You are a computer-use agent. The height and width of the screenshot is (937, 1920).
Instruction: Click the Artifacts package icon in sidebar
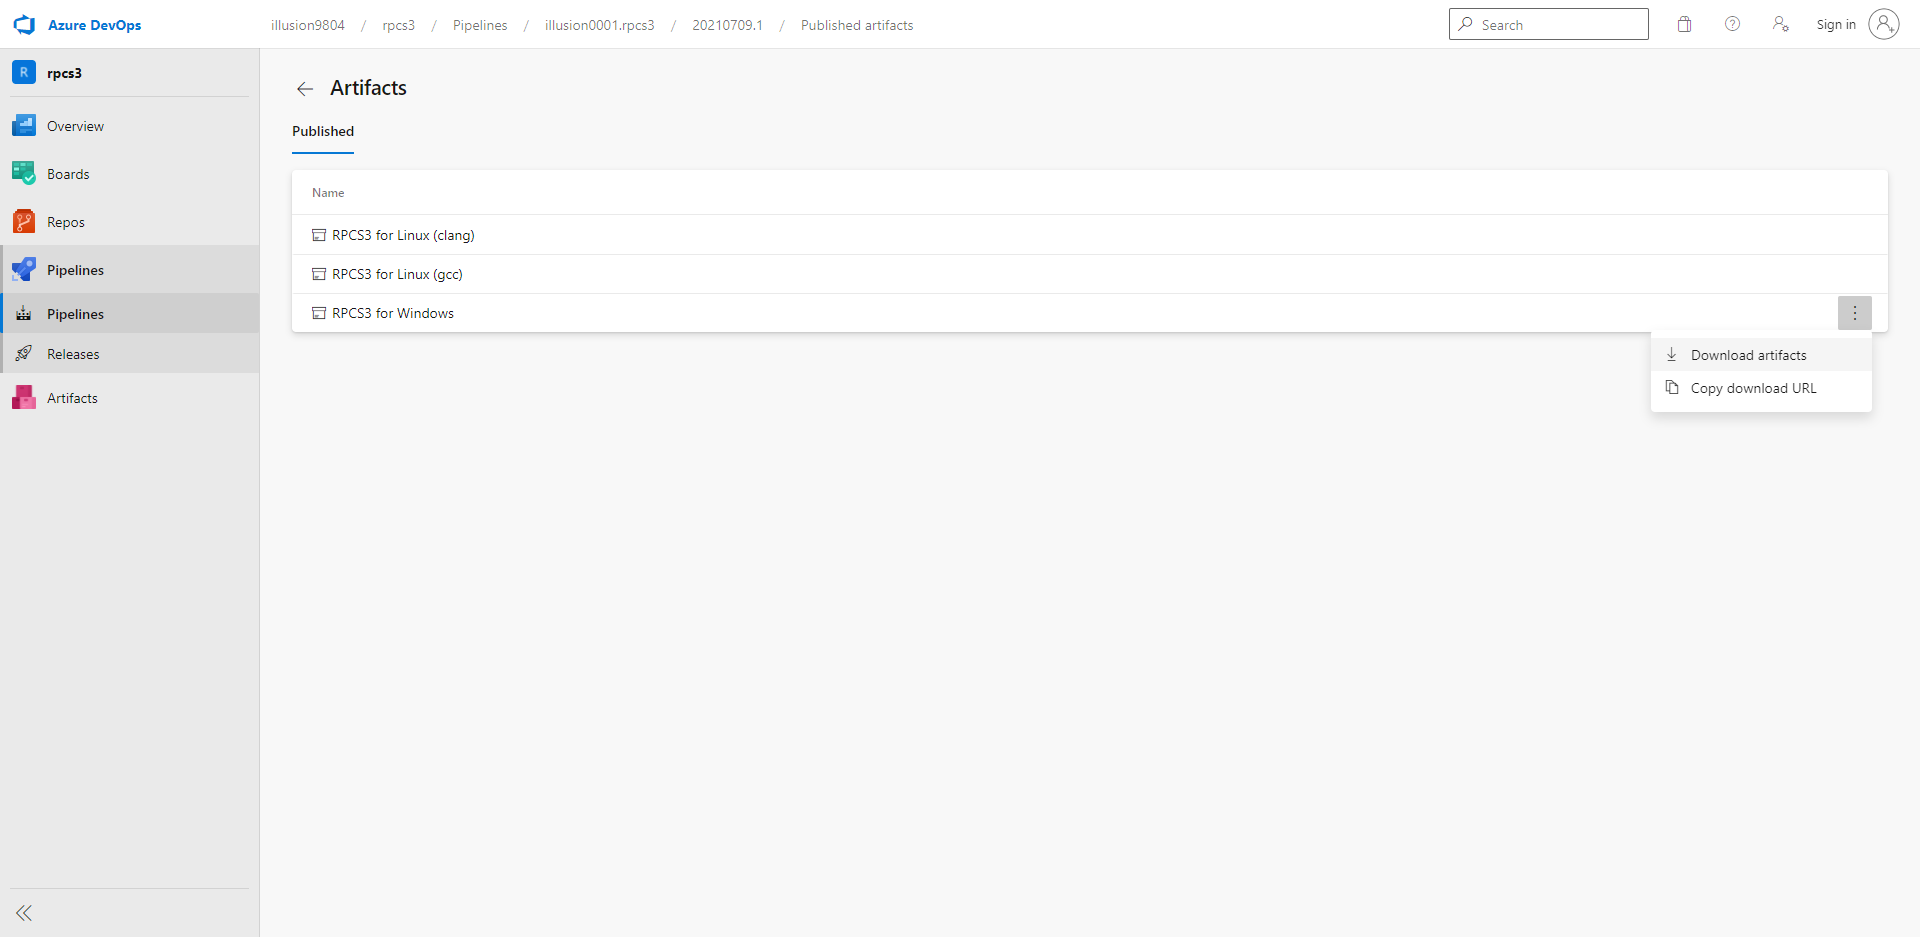[24, 398]
